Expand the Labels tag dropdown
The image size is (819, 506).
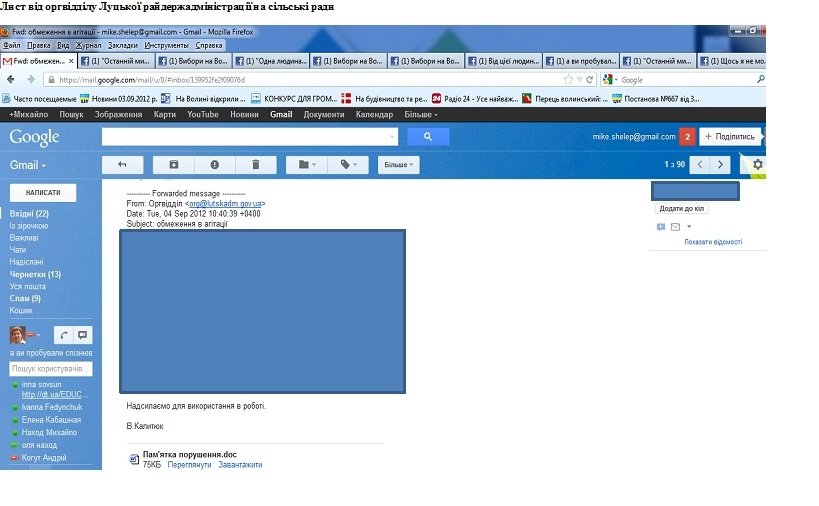(349, 164)
